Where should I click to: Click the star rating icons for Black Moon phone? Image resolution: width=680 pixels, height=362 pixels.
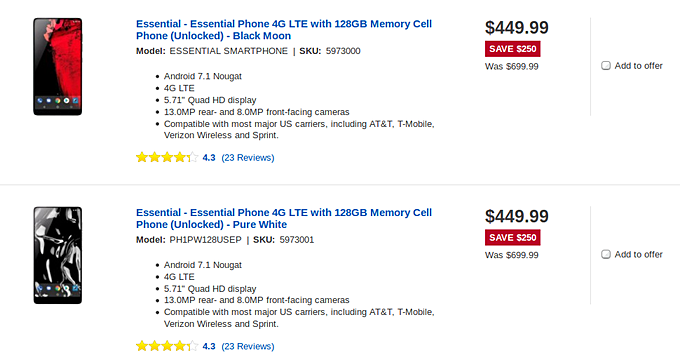pyautogui.click(x=167, y=157)
